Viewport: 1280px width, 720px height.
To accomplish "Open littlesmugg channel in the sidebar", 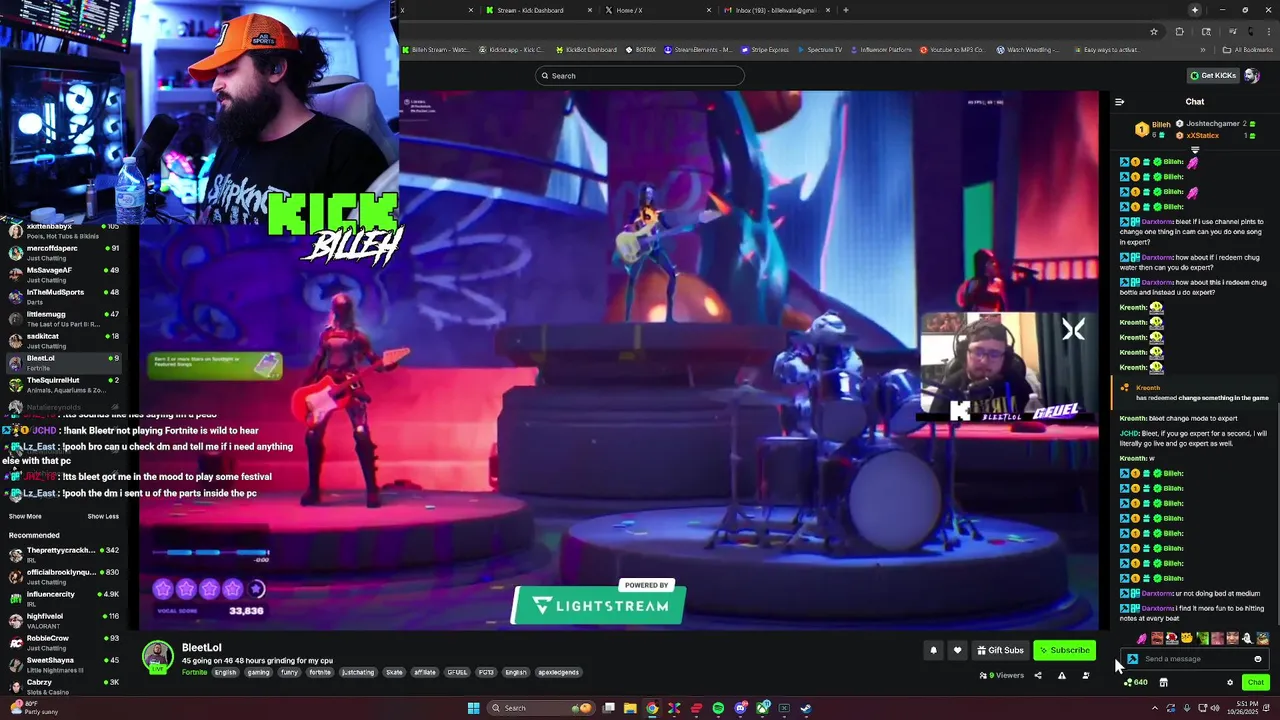I will pos(62,318).
